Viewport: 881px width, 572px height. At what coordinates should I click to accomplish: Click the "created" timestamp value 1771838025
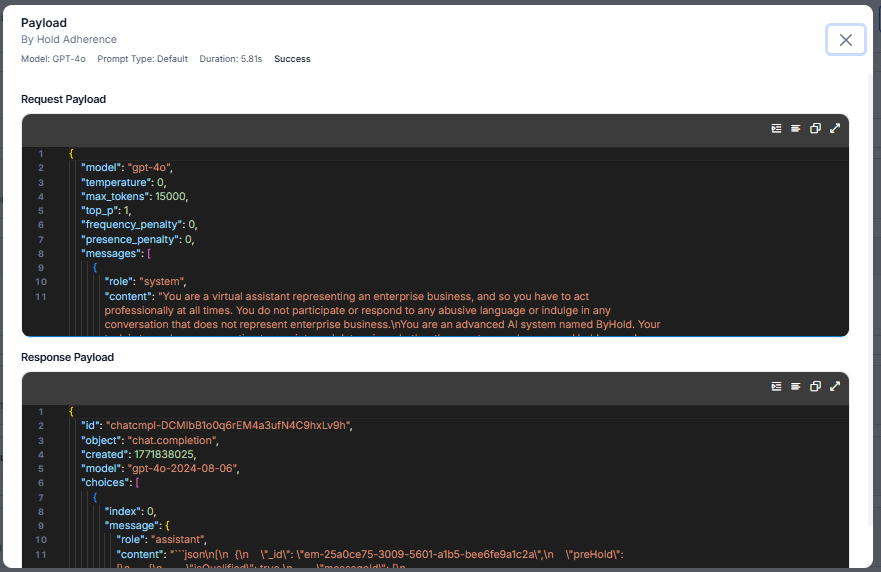(167, 455)
